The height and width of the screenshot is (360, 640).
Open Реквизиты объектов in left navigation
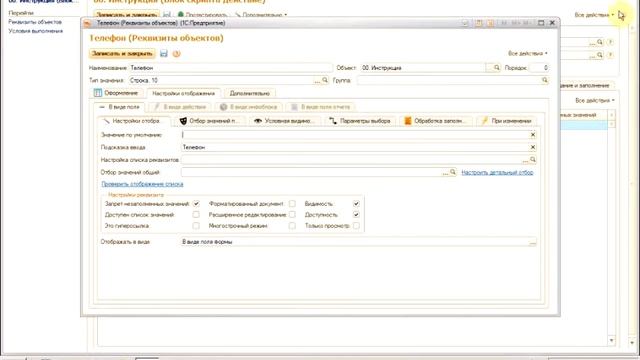click(35, 22)
